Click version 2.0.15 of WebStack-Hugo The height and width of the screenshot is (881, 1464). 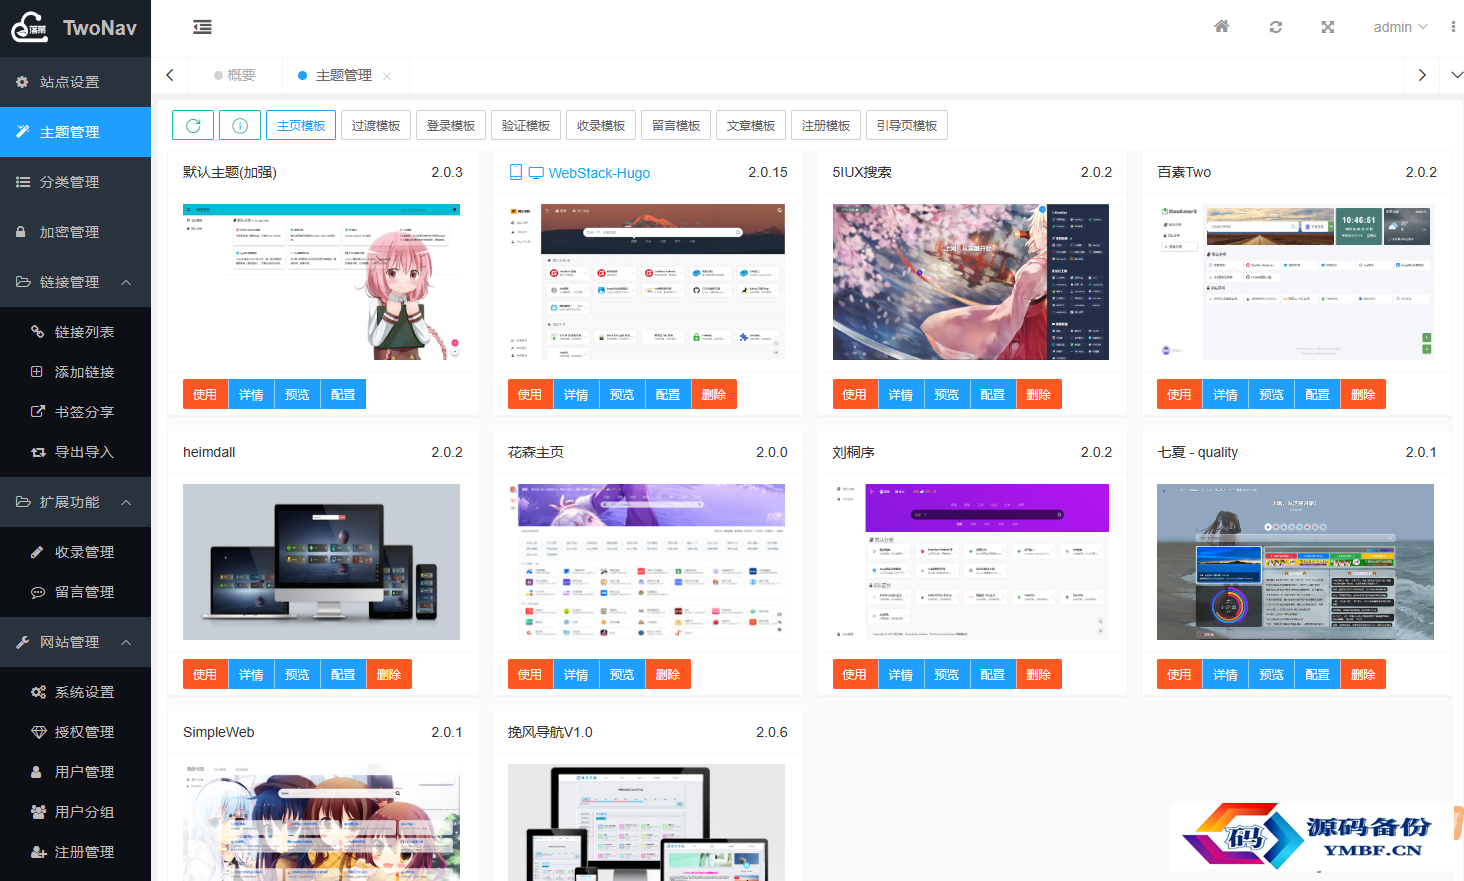pos(768,172)
